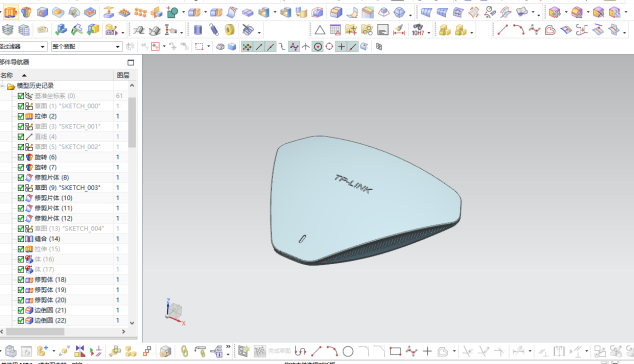This screenshot has width=634, height=364.
Task: Open the dropdown arrow beside the selection rectangle icon
Action: pyautogui.click(x=209, y=47)
